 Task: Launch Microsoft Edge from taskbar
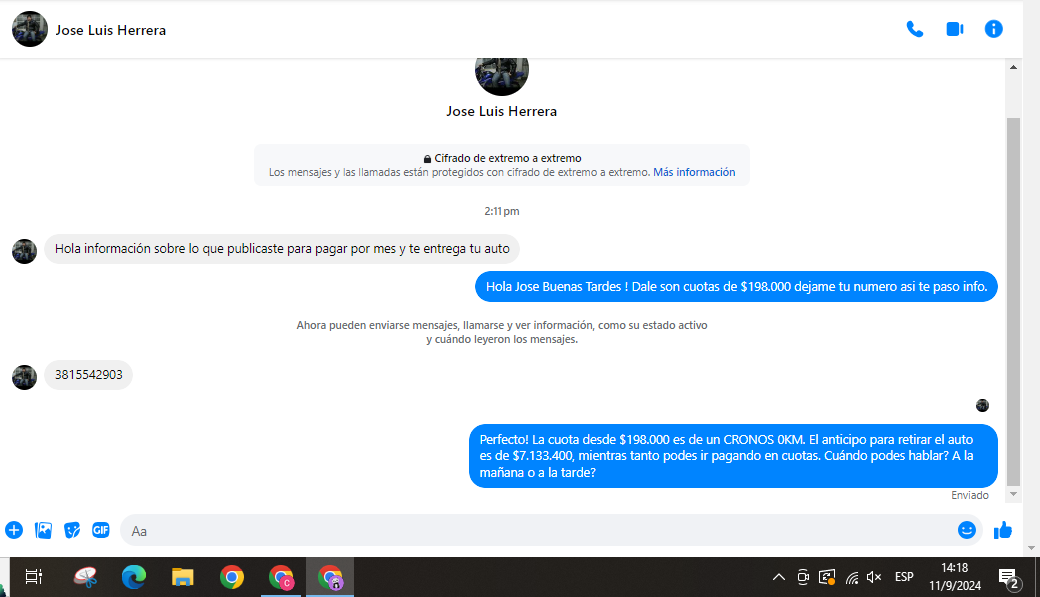coord(134,577)
